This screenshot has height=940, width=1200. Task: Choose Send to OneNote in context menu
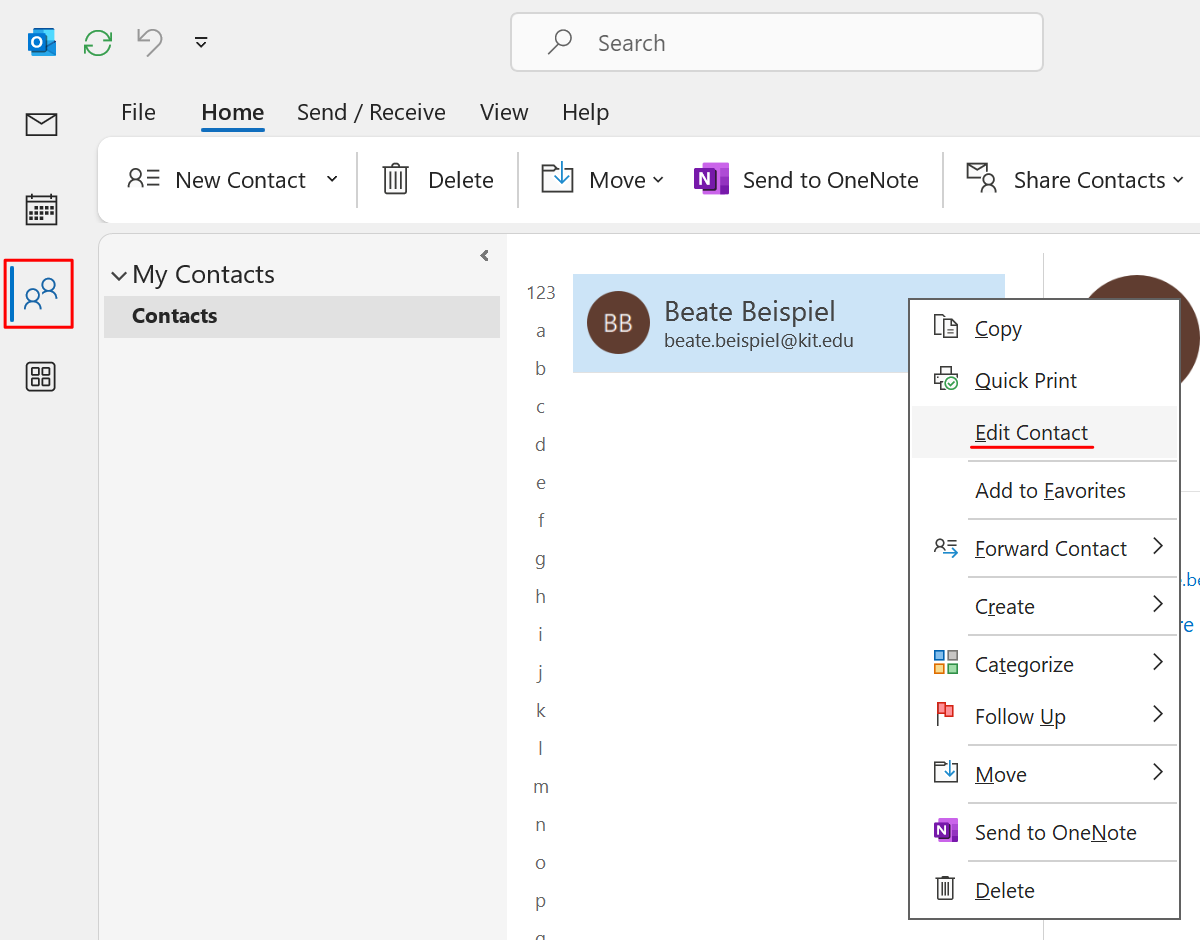[x=1044, y=832]
